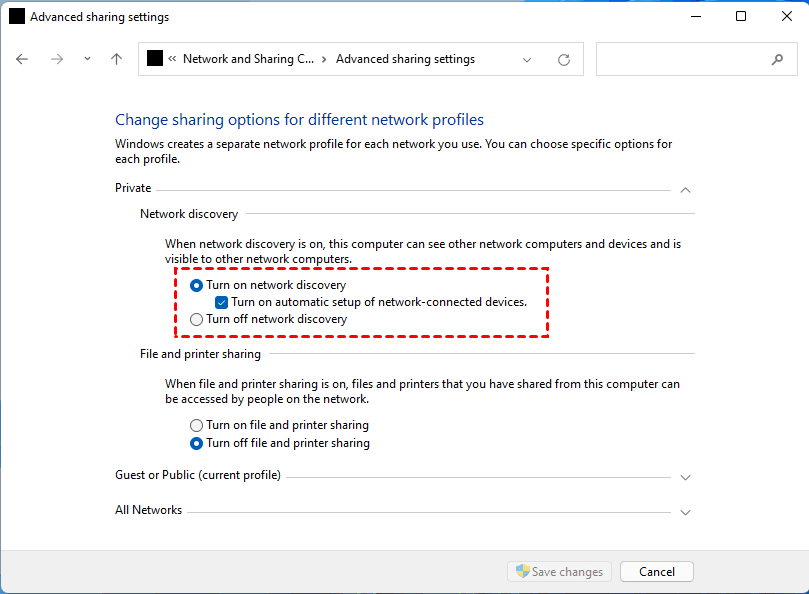This screenshot has height=594, width=809.
Task: Click the address bar location icon
Action: pos(155,58)
